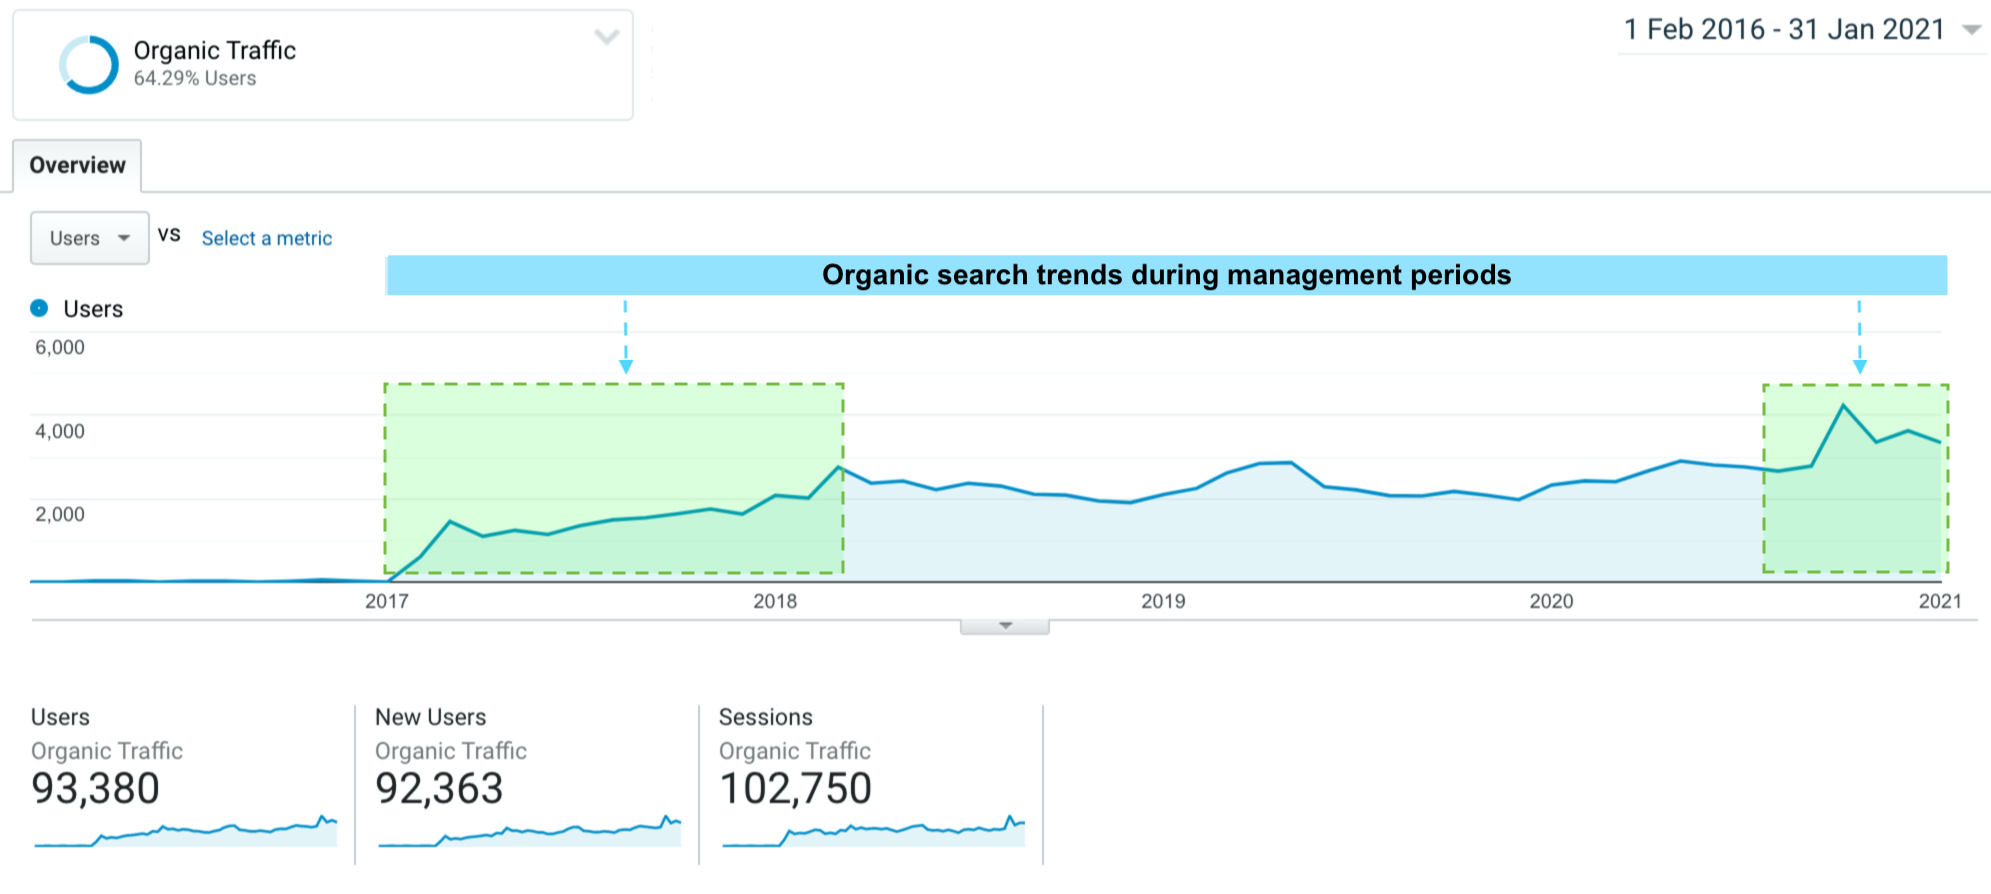
Task: Click the 2,000 y-axis label
Action: (x=60, y=514)
